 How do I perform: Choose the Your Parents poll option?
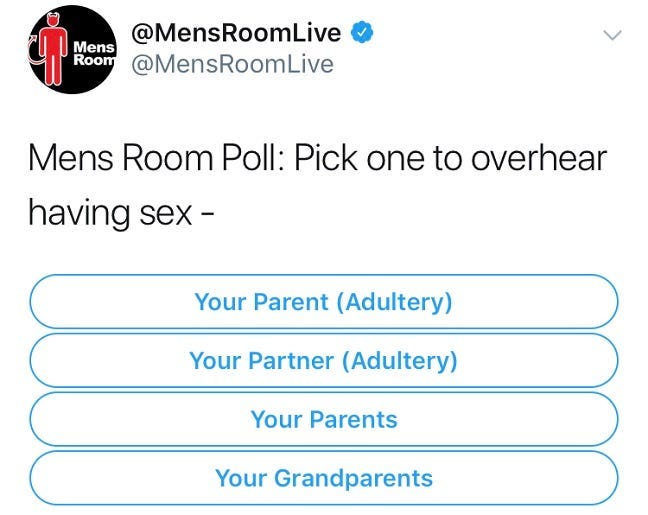(x=324, y=419)
